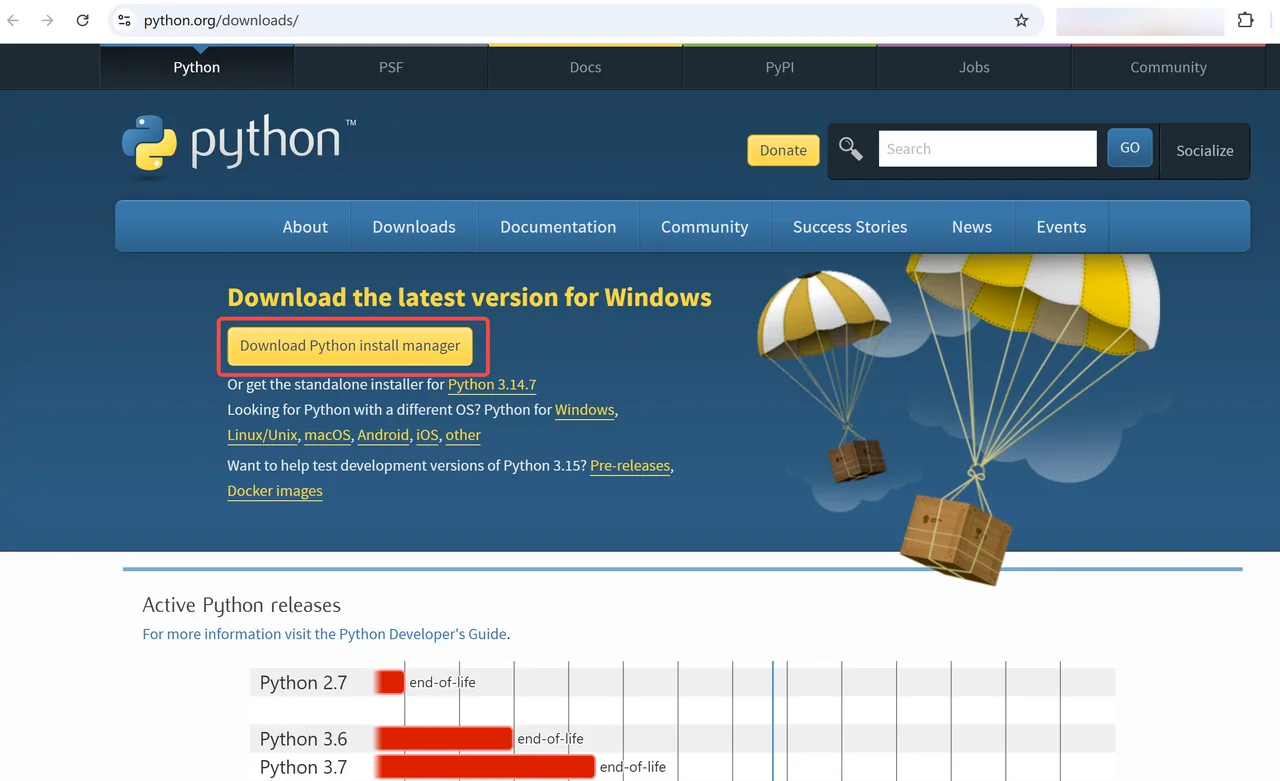The width and height of the screenshot is (1280, 781).
Task: Click the 'Download the latest version for Windows' heading
Action: (x=469, y=298)
